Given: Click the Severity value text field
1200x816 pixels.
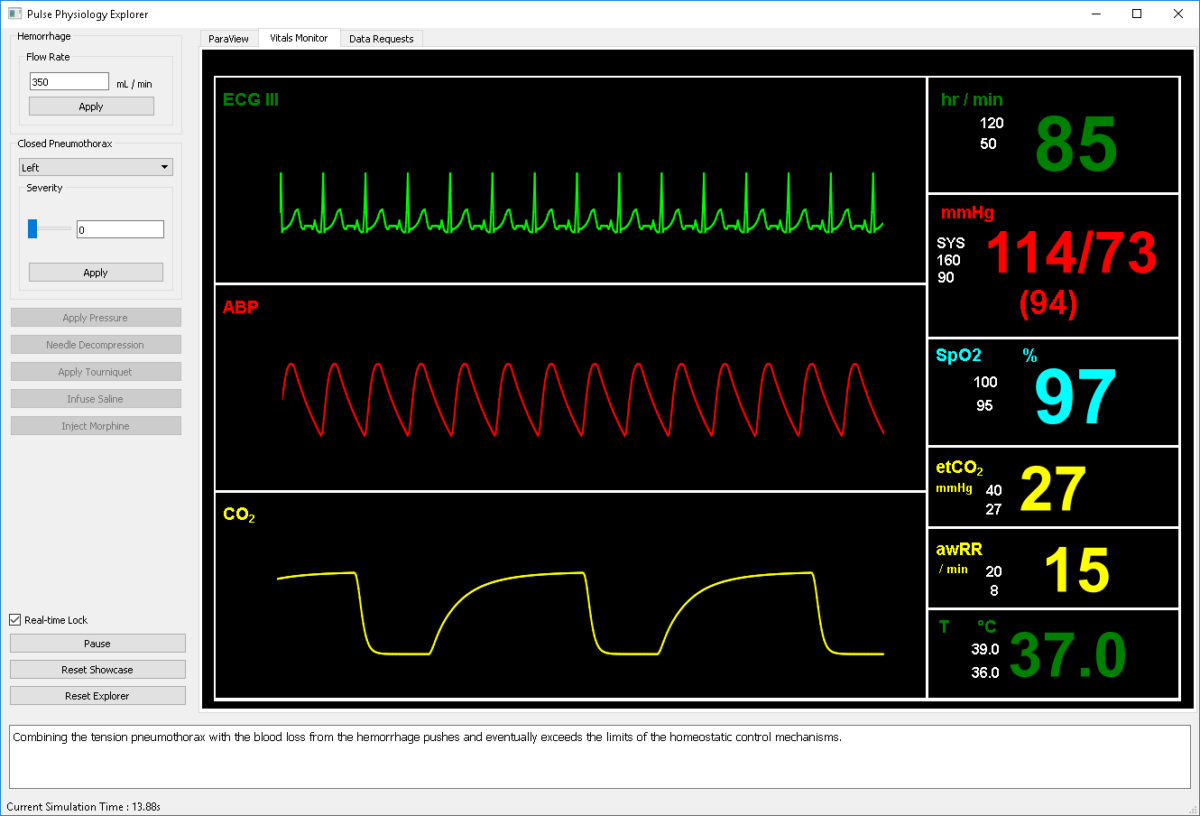Looking at the screenshot, I should [x=120, y=229].
